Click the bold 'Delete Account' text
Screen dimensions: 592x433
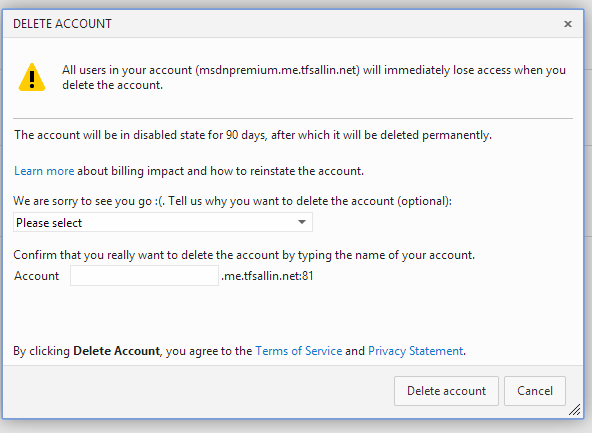coord(116,351)
